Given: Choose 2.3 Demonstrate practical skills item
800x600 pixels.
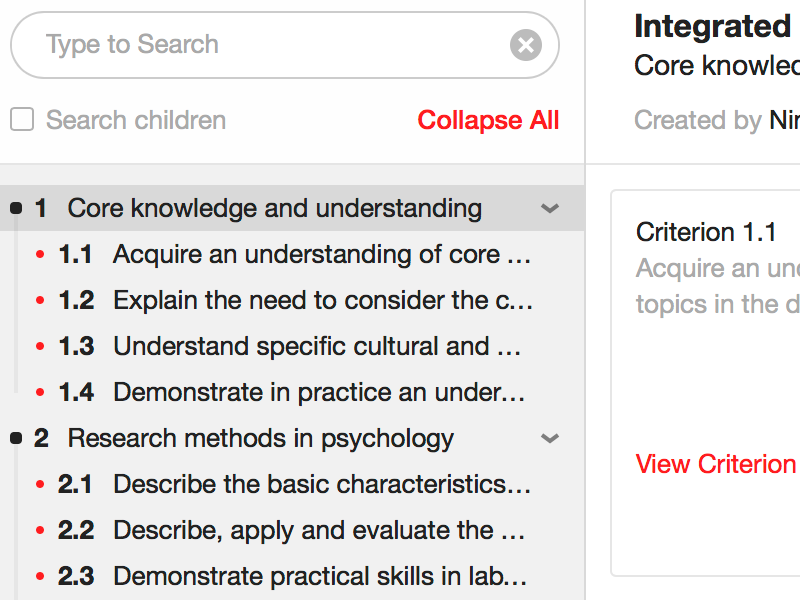Looking at the screenshot, I should coord(318,577).
